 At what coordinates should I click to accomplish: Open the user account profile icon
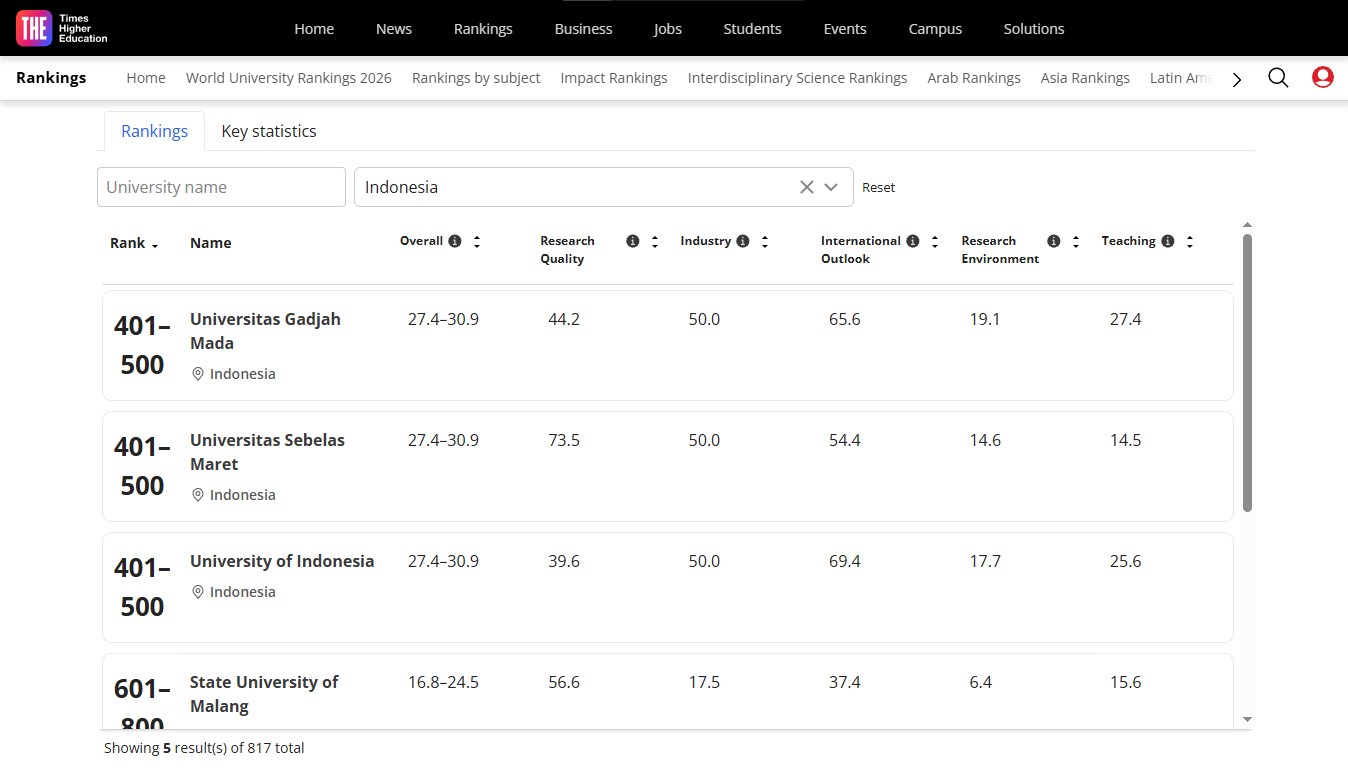pos(1322,78)
